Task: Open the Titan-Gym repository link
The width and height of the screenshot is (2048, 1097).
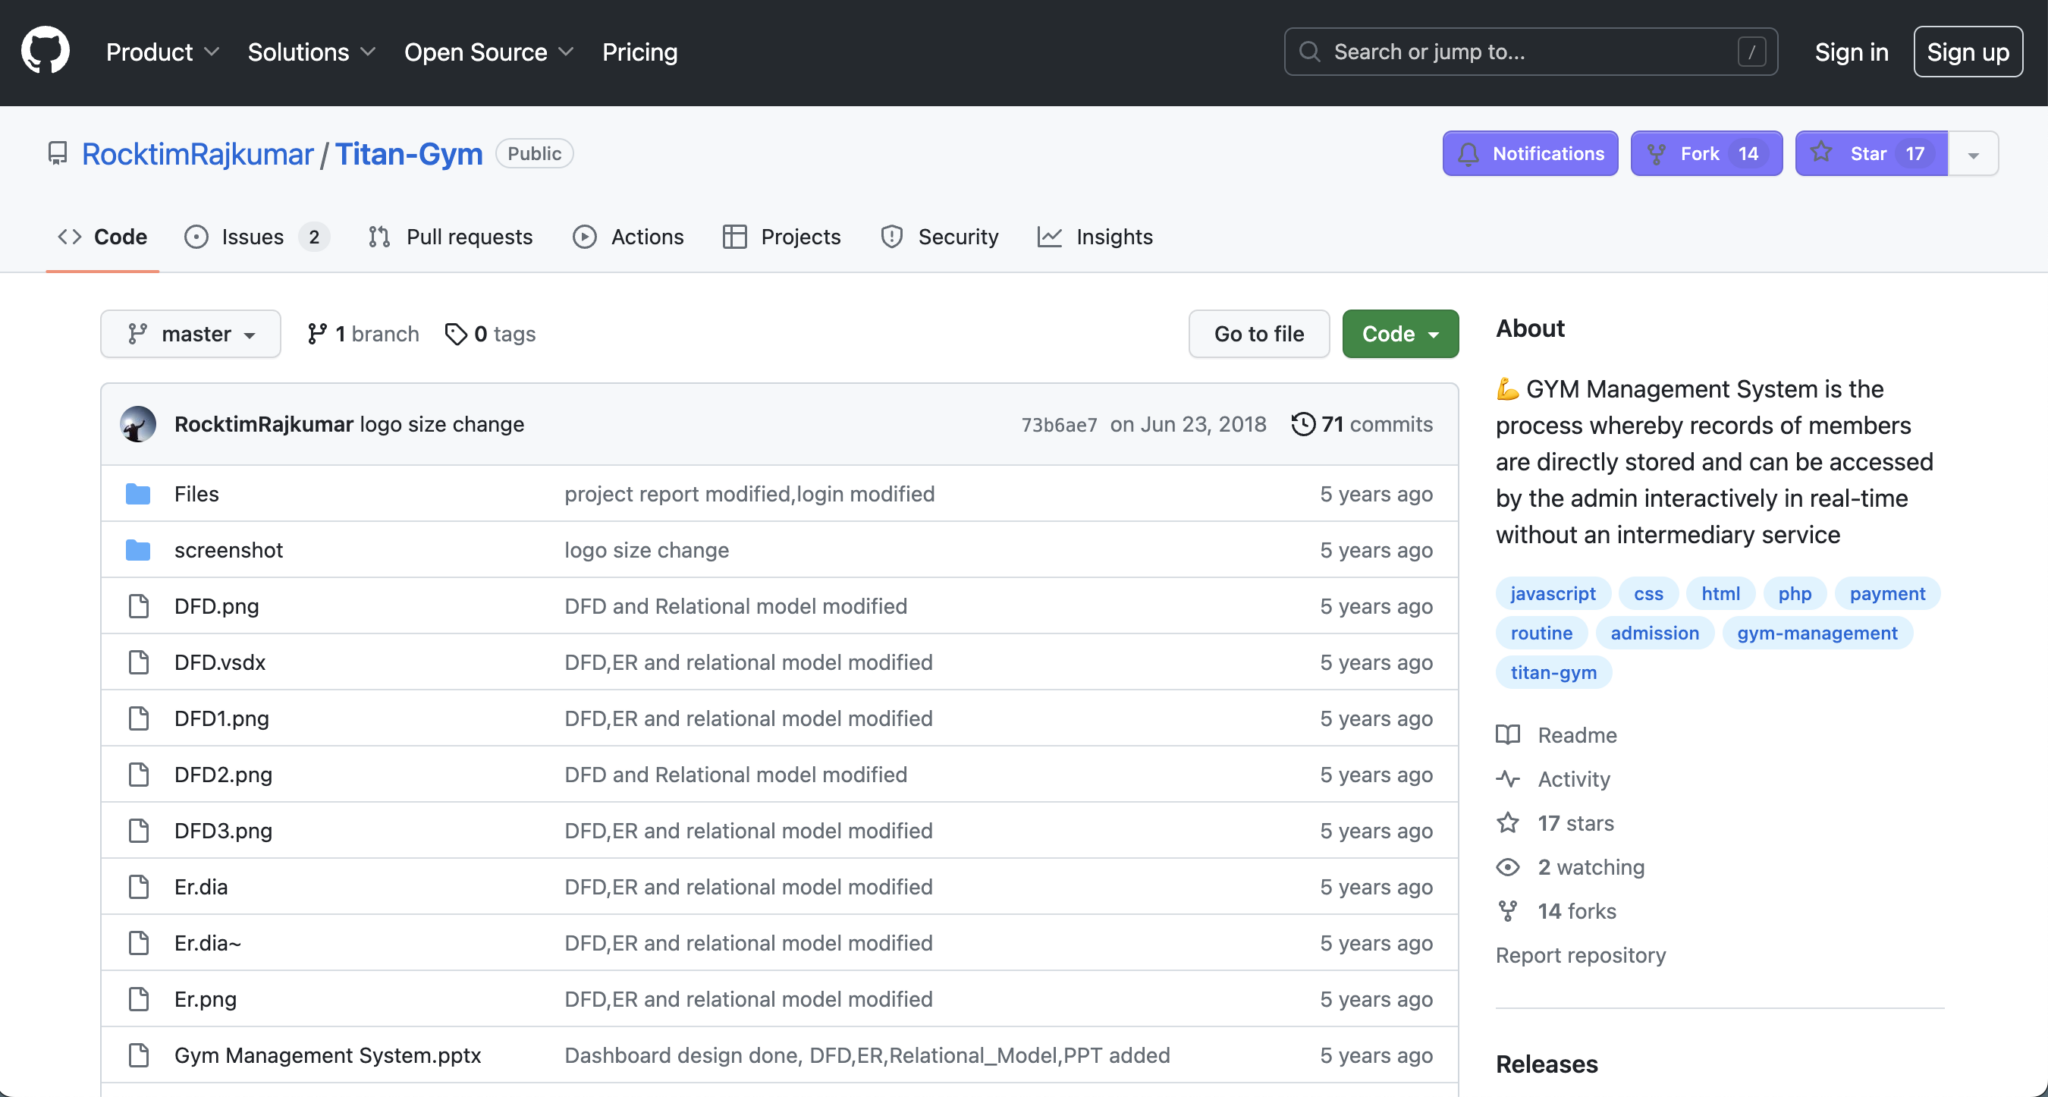Action: click(x=408, y=153)
